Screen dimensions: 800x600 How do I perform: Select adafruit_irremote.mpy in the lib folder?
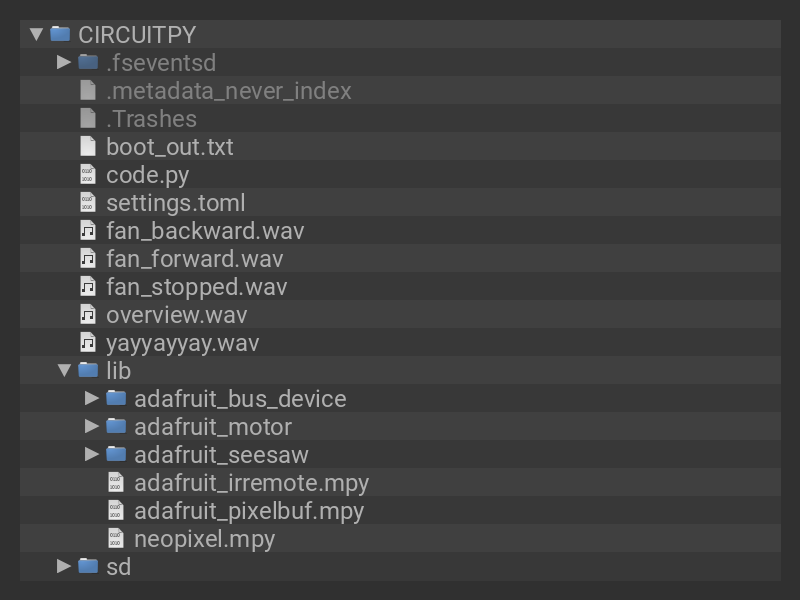click(251, 482)
